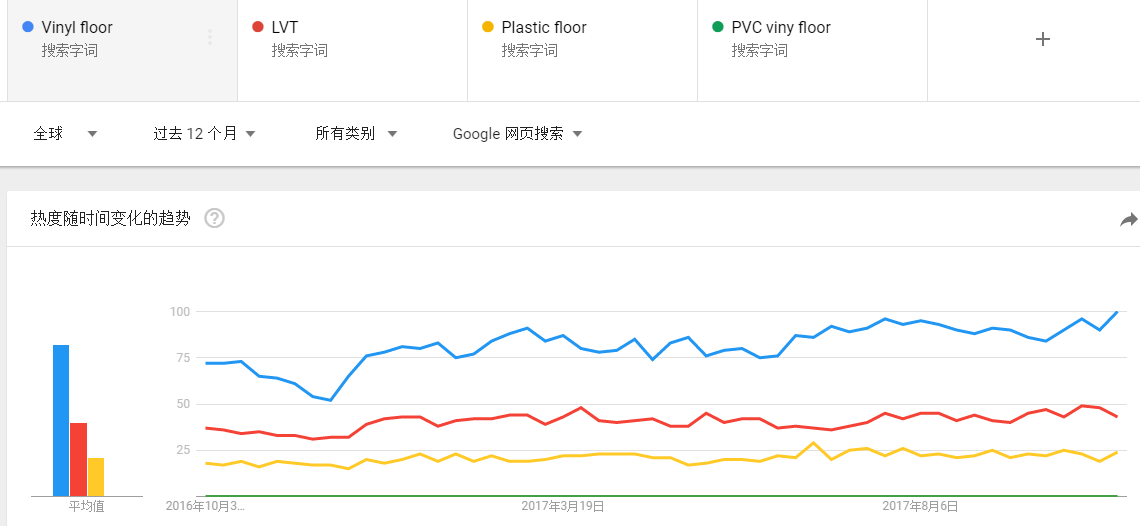
Task: Edit the Plastic floor search term
Action: point(544,28)
